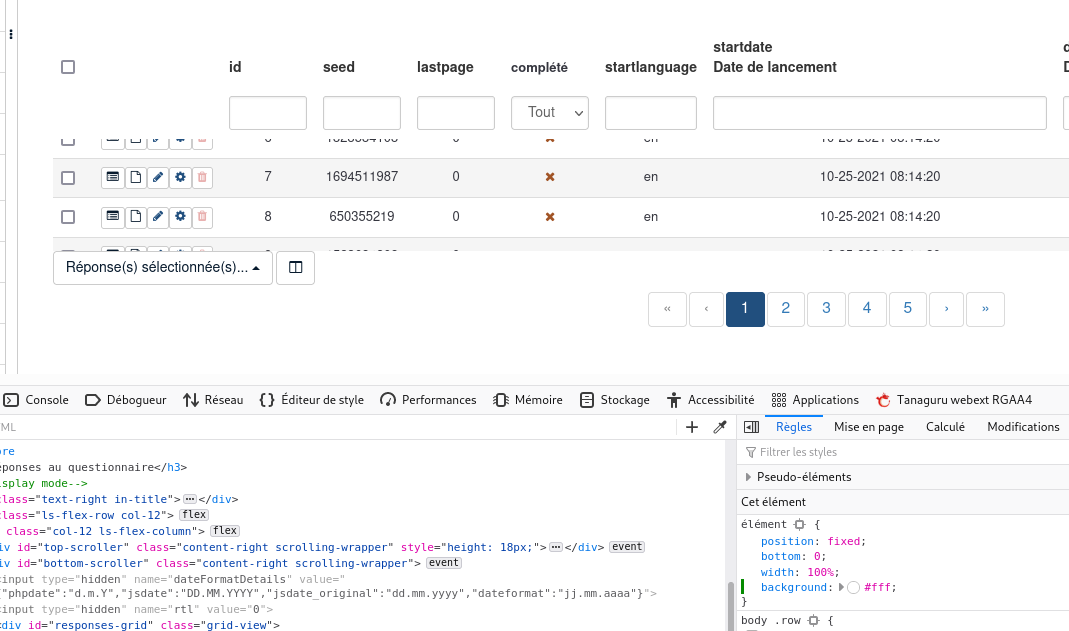
Task: Click the column layout icon button
Action: point(295,268)
